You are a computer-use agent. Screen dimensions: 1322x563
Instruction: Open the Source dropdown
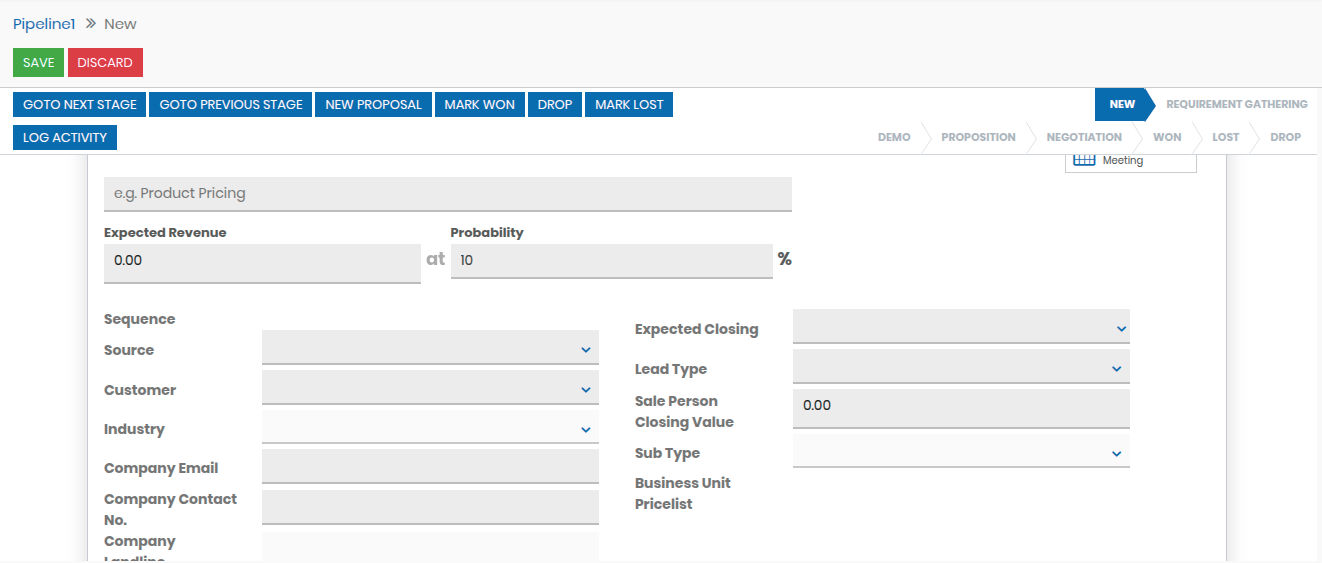[430, 349]
